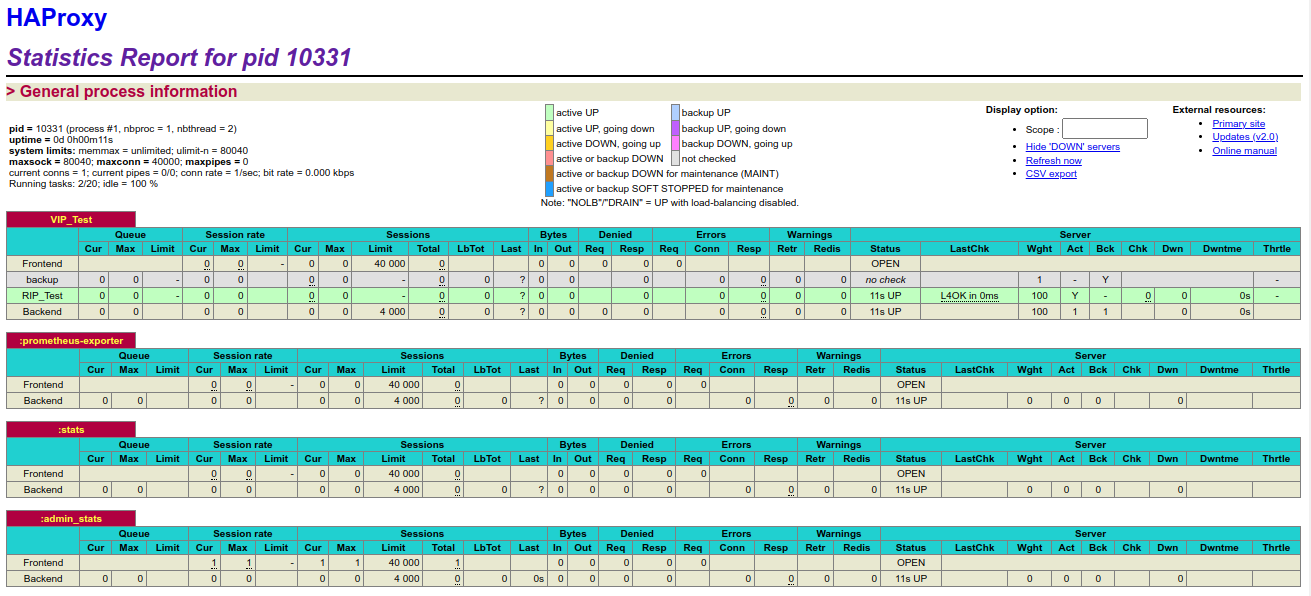This screenshot has width=1311, height=596.
Task: Click :admin_stats Frontend row label
Action: click(x=43, y=563)
